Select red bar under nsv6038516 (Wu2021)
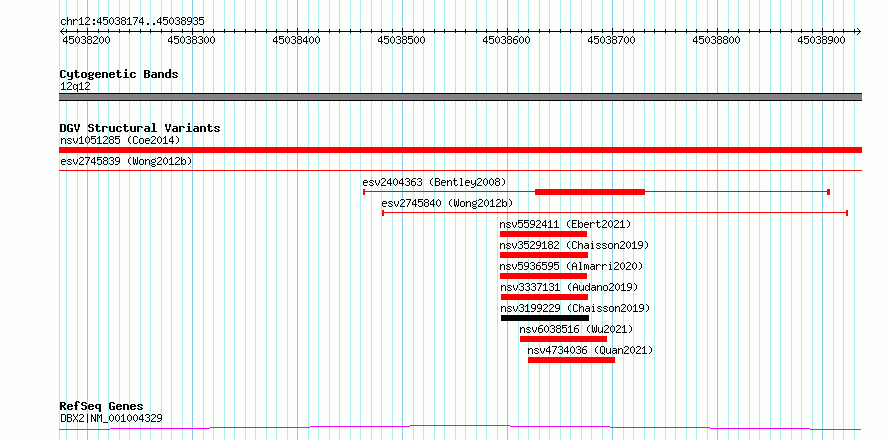This screenshot has width=890, height=440. point(564,339)
